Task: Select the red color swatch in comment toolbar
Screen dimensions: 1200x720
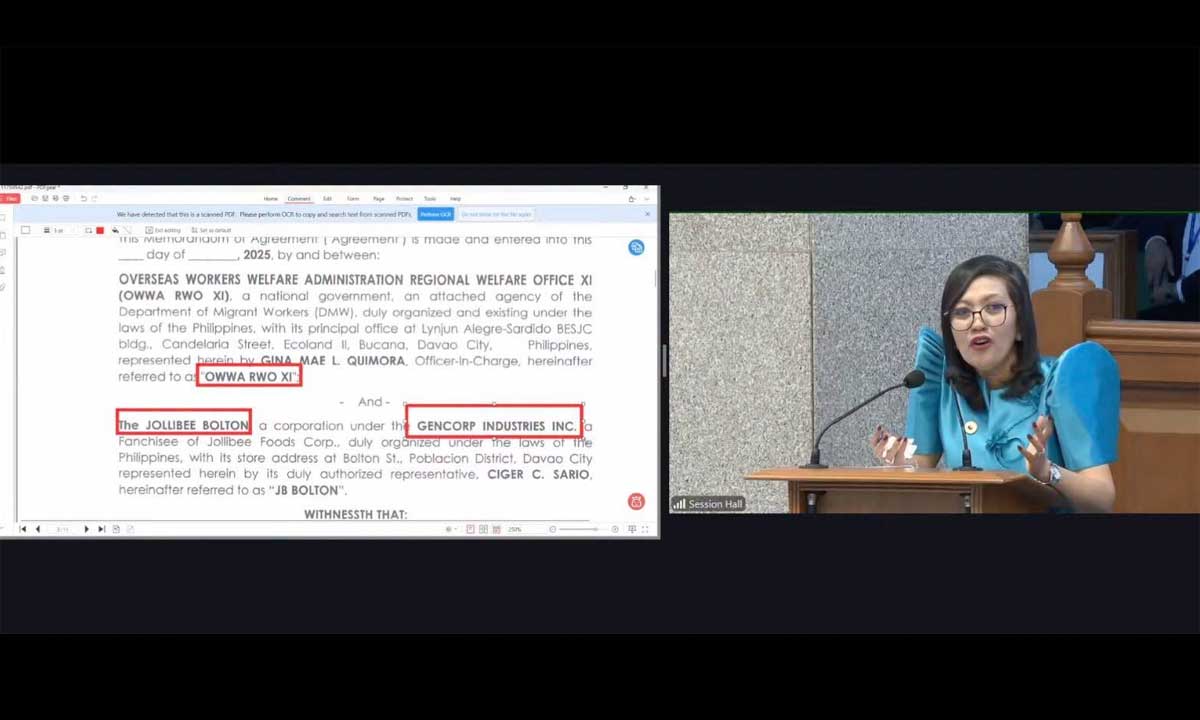Action: pyautogui.click(x=100, y=230)
